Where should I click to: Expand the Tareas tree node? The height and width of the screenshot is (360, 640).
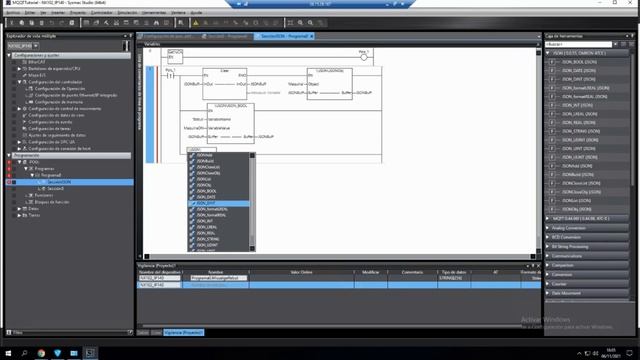pos(19,215)
